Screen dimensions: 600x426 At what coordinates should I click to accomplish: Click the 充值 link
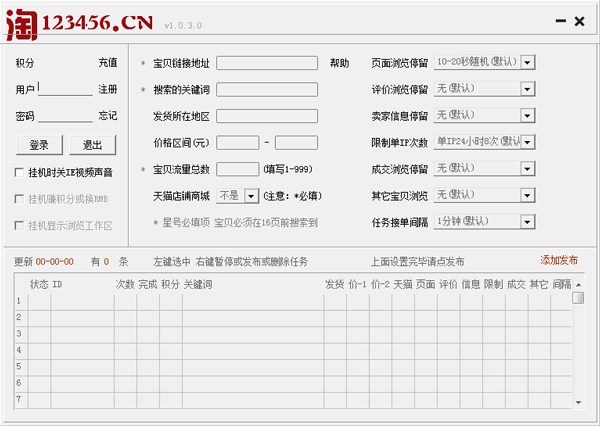coord(108,62)
